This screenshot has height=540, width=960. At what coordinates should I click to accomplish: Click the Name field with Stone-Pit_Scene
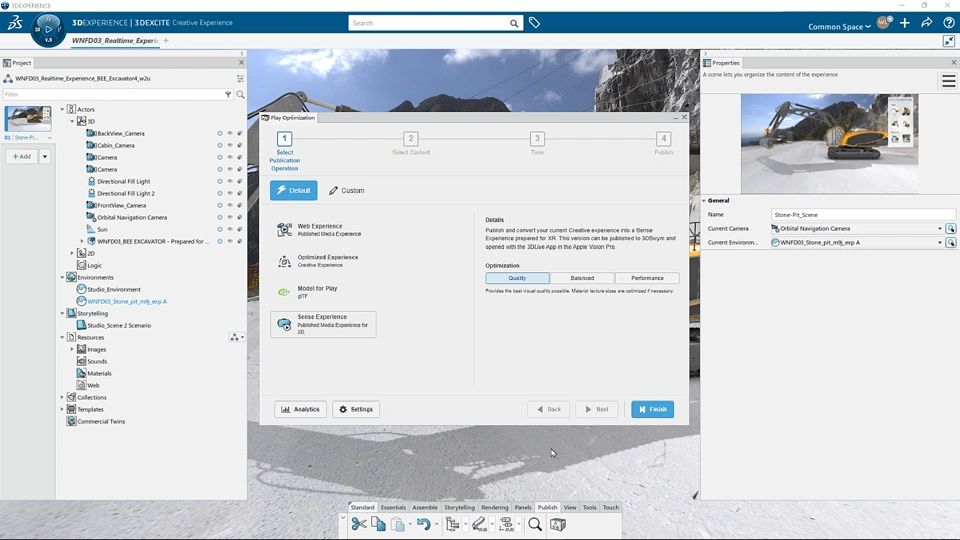[x=863, y=215]
